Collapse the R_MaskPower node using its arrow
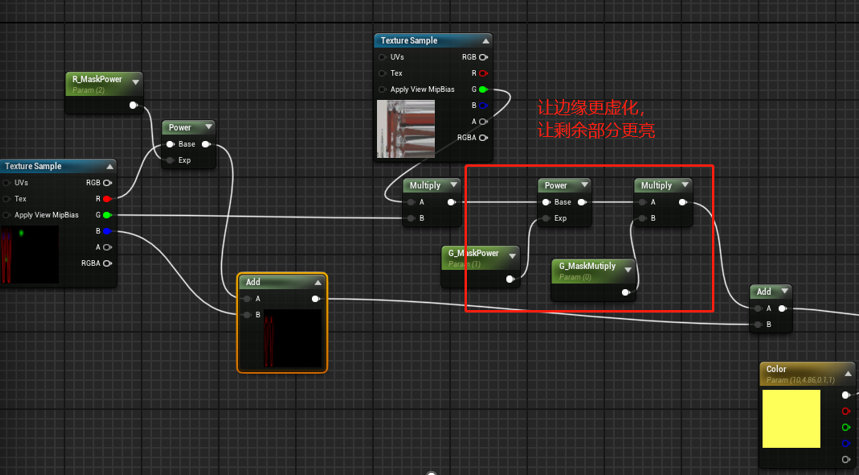Screen dimensions: 859x475 (x=136, y=81)
